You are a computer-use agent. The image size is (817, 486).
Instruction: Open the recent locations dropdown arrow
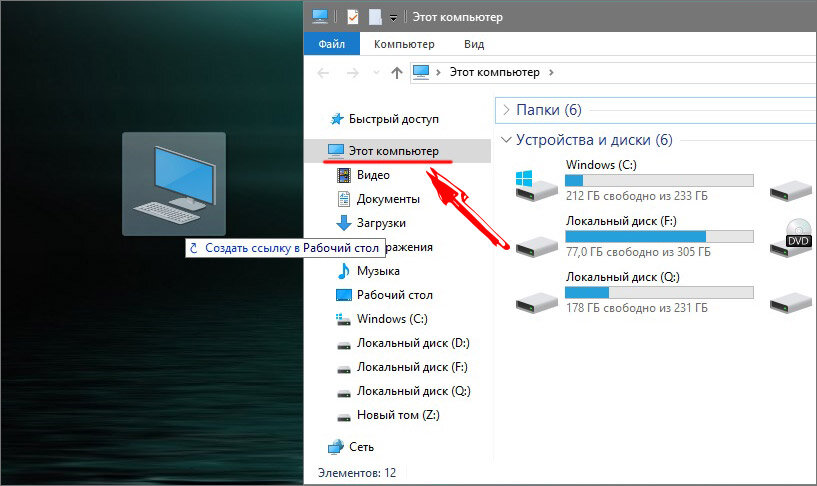[x=376, y=73]
